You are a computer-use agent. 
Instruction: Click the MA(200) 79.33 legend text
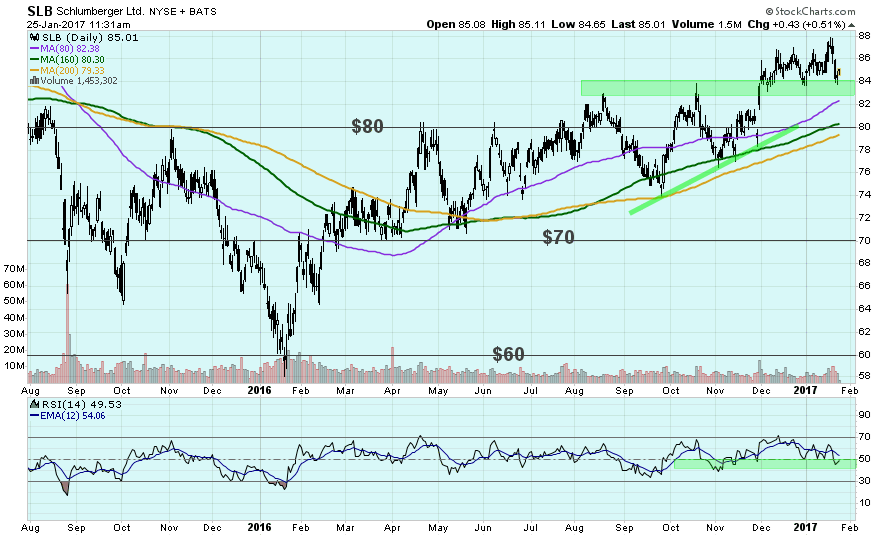coord(72,71)
